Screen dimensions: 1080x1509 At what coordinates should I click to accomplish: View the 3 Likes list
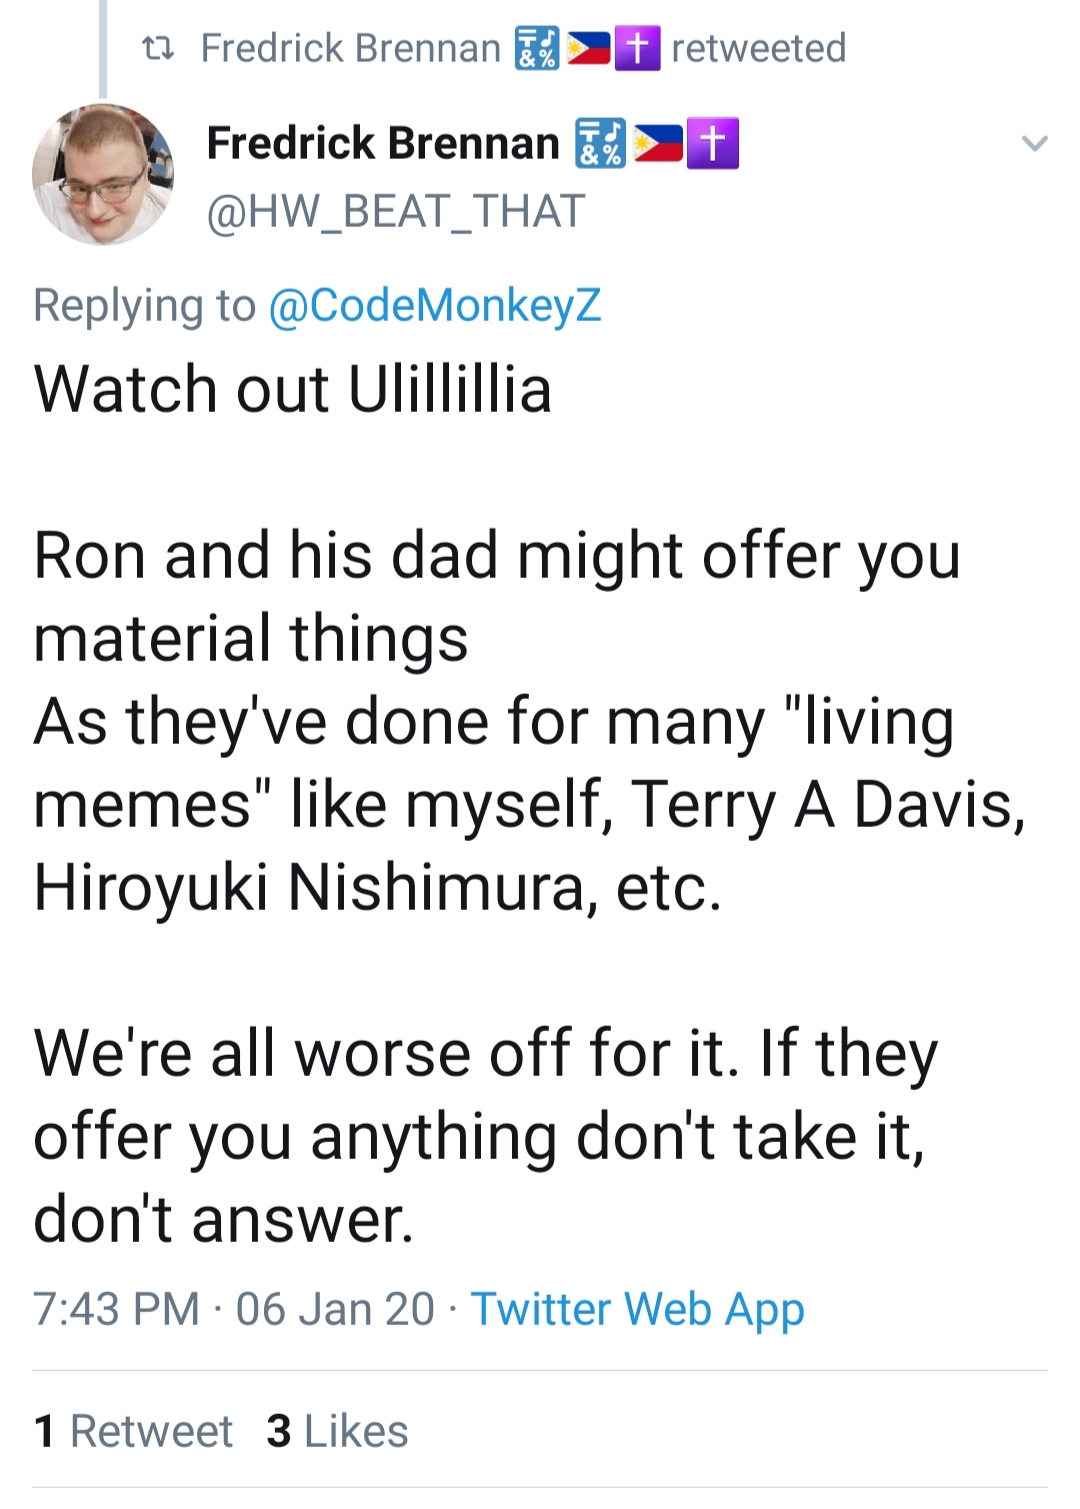[338, 1431]
